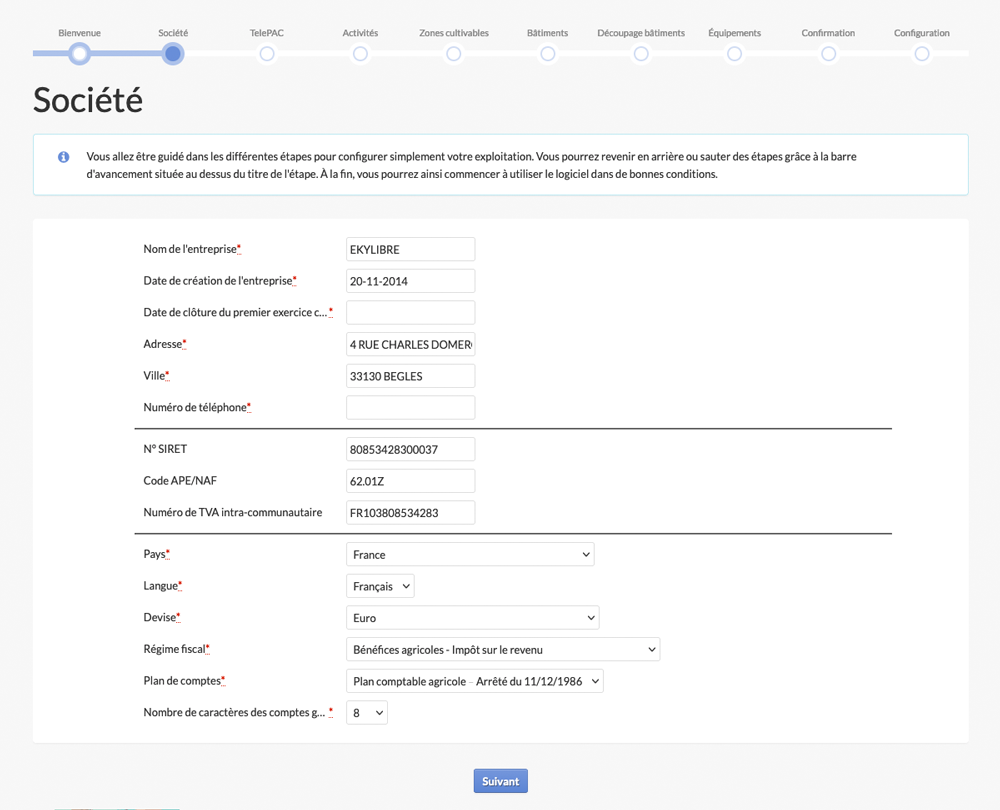Viewport: 1000px width, 810px height.
Task: Go to the Bienvenue step circle
Action: (79, 54)
